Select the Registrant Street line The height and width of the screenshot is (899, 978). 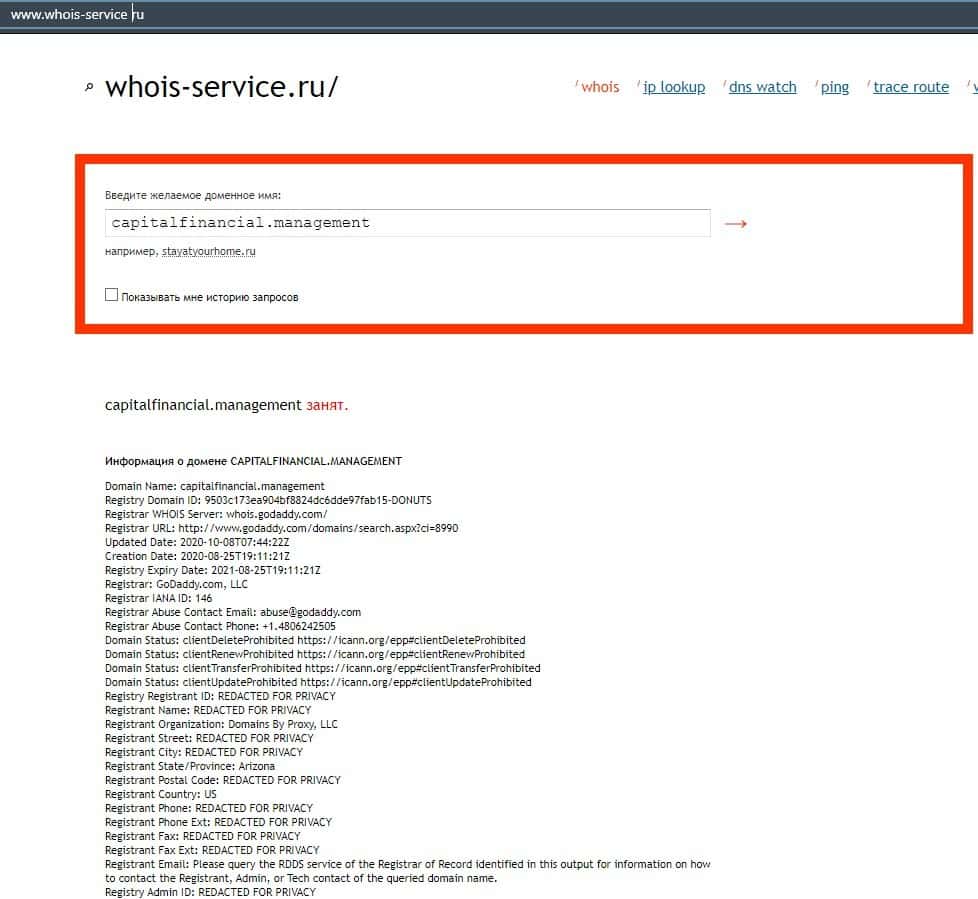click(209, 738)
